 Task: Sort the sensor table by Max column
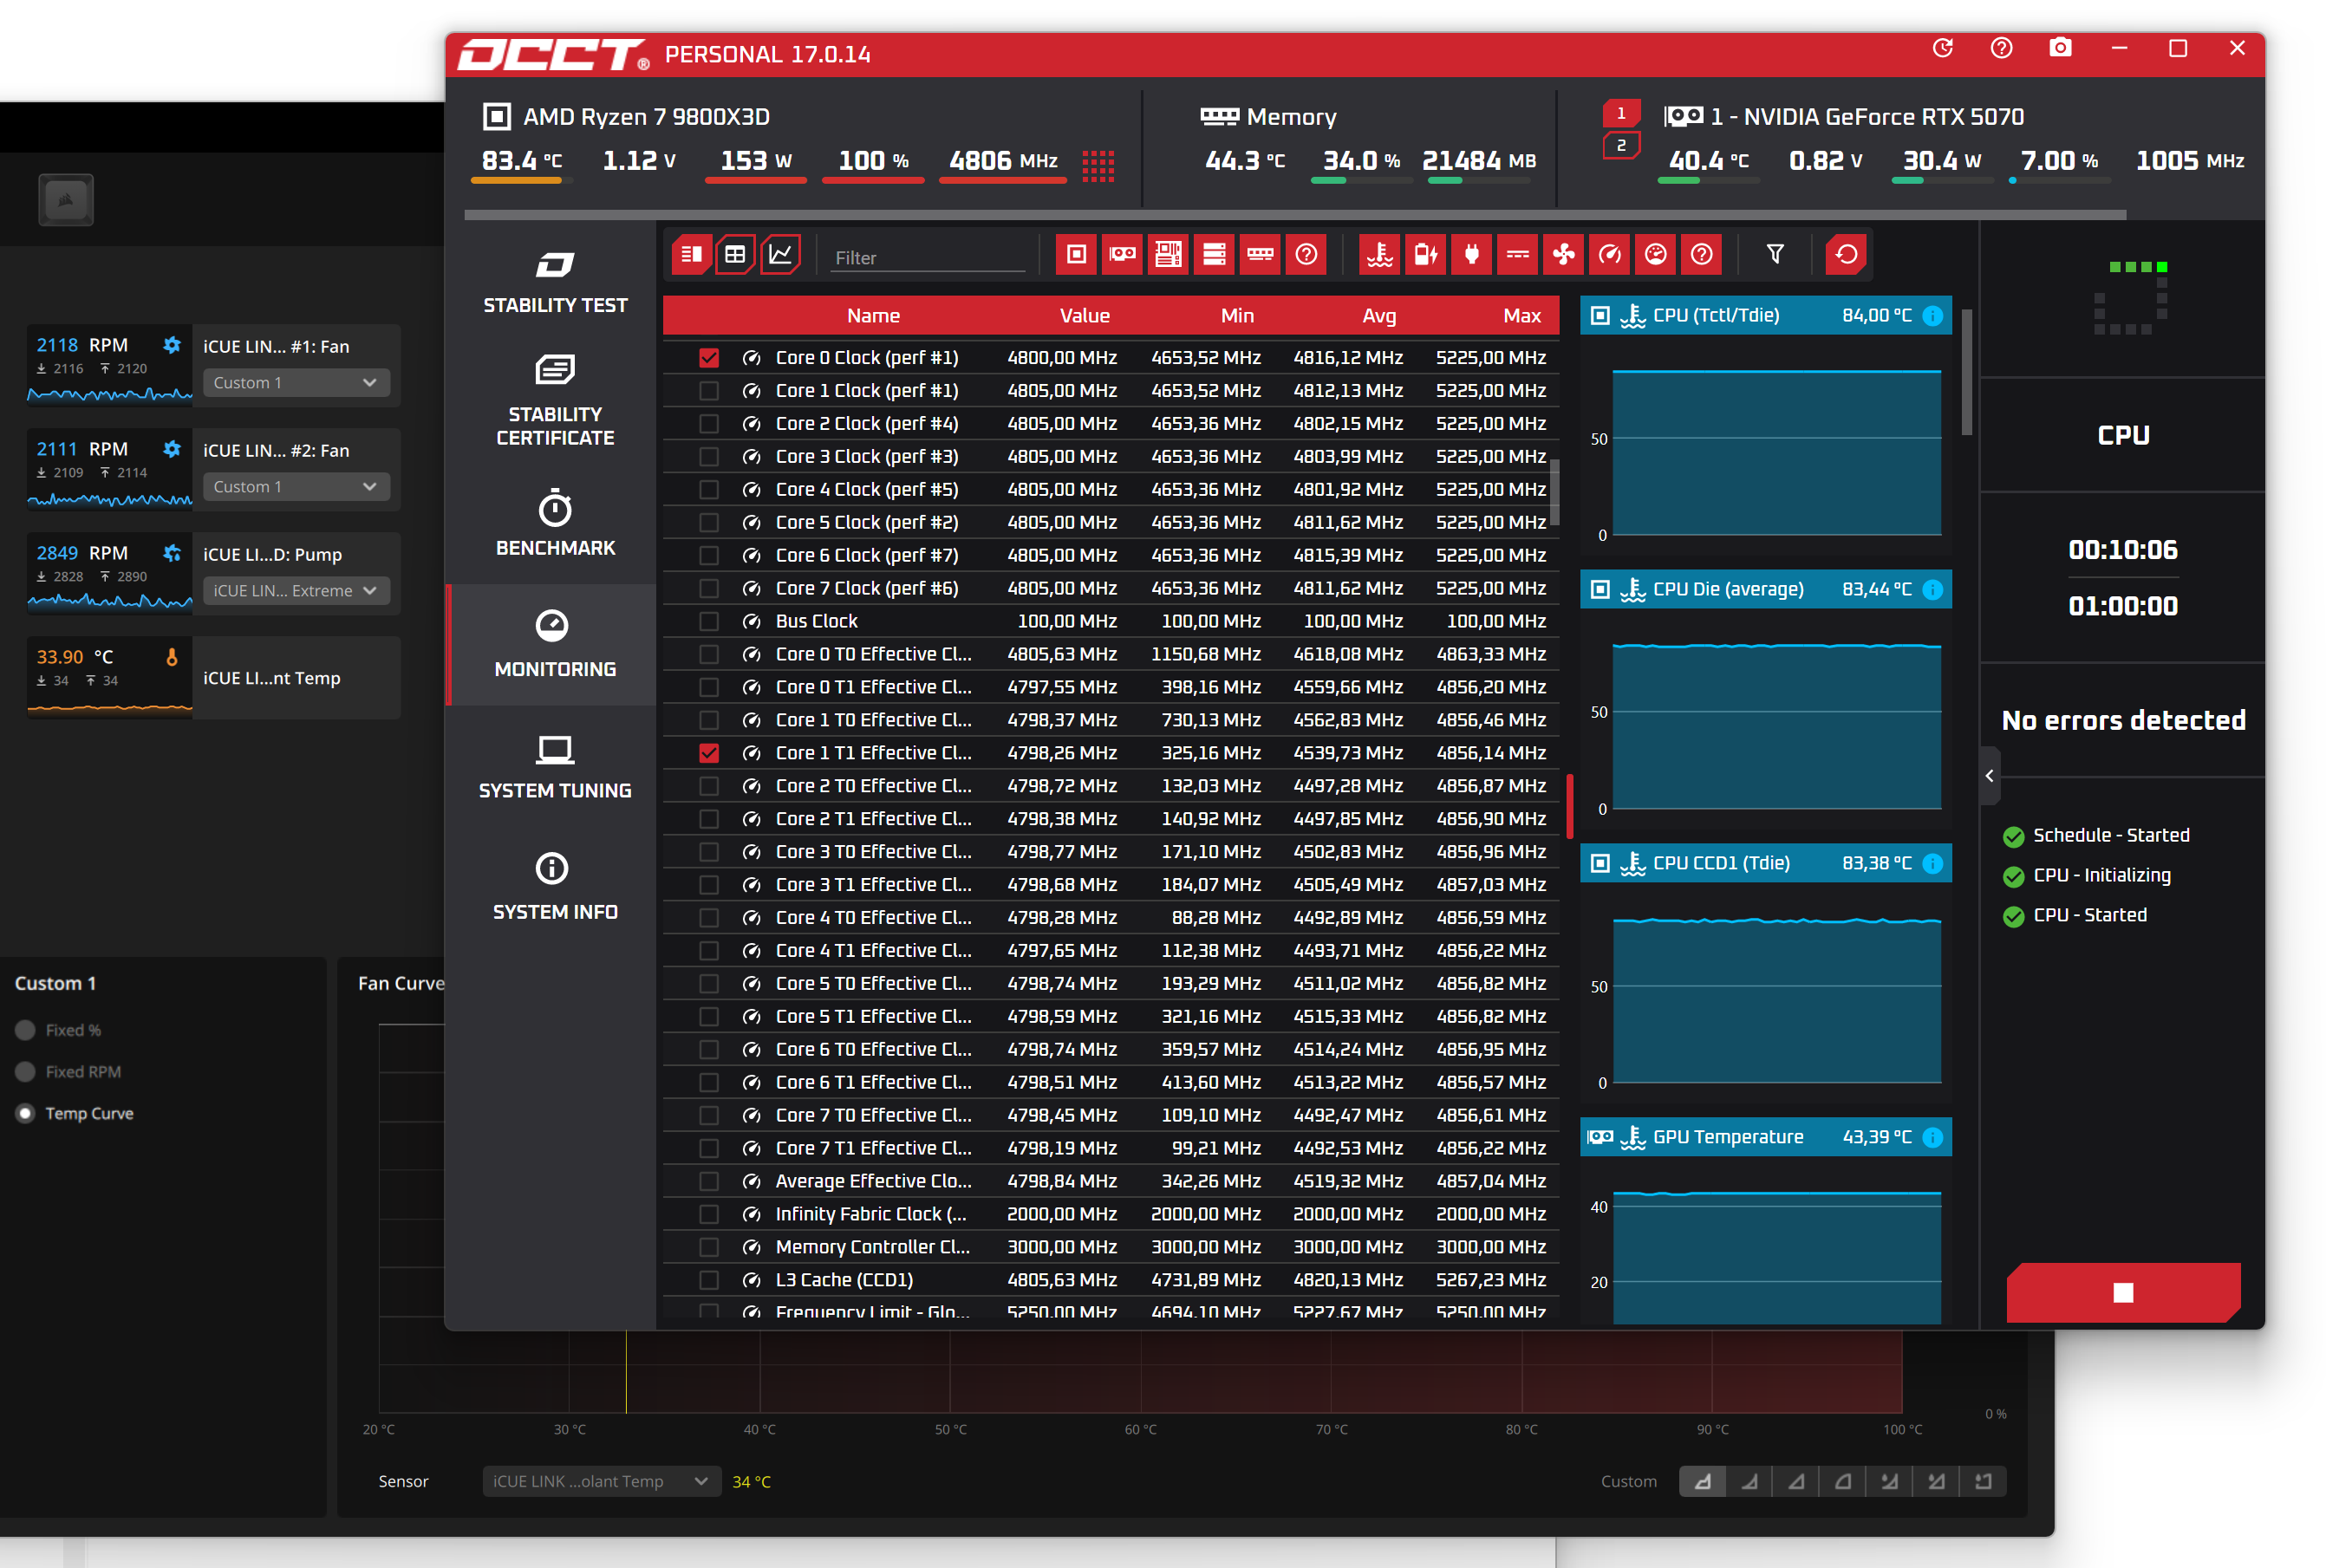click(1522, 316)
